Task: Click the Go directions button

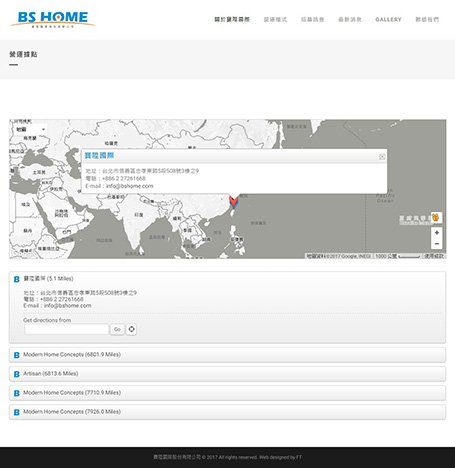Action: [117, 329]
